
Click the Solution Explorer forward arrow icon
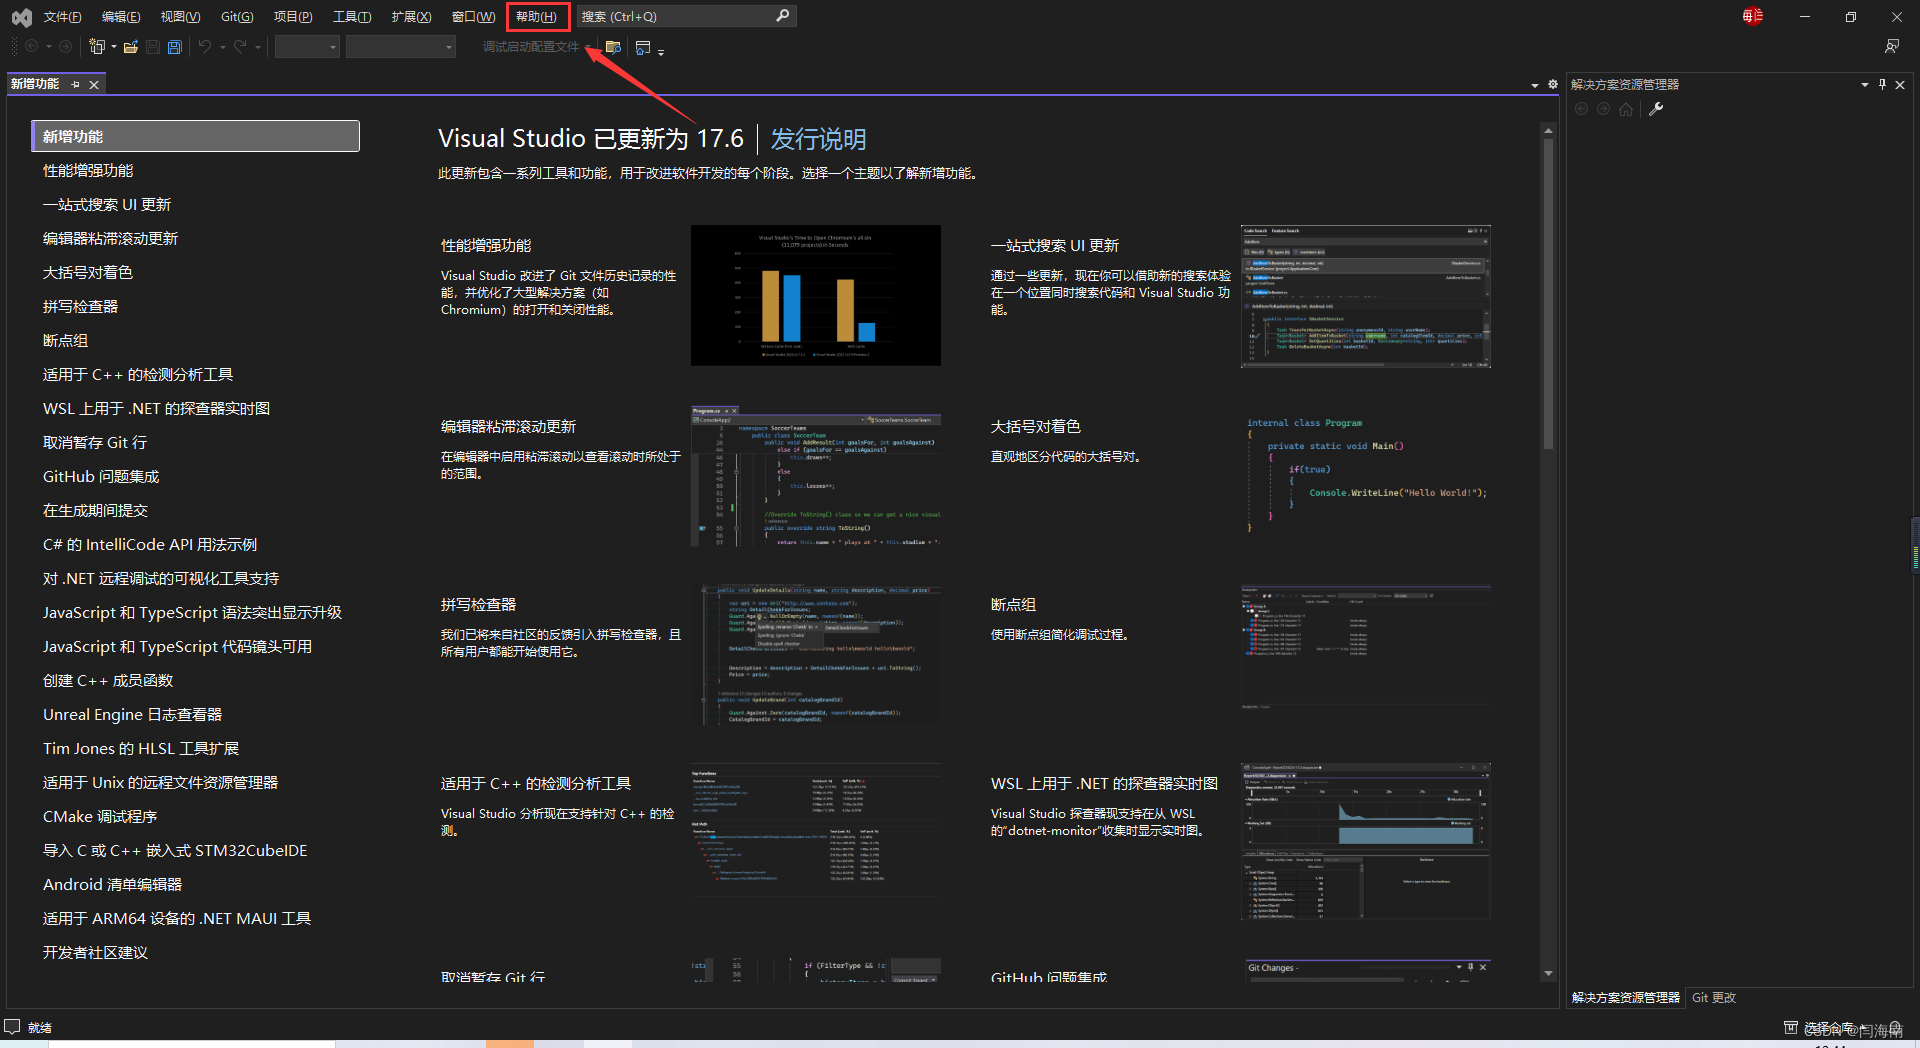[1603, 109]
